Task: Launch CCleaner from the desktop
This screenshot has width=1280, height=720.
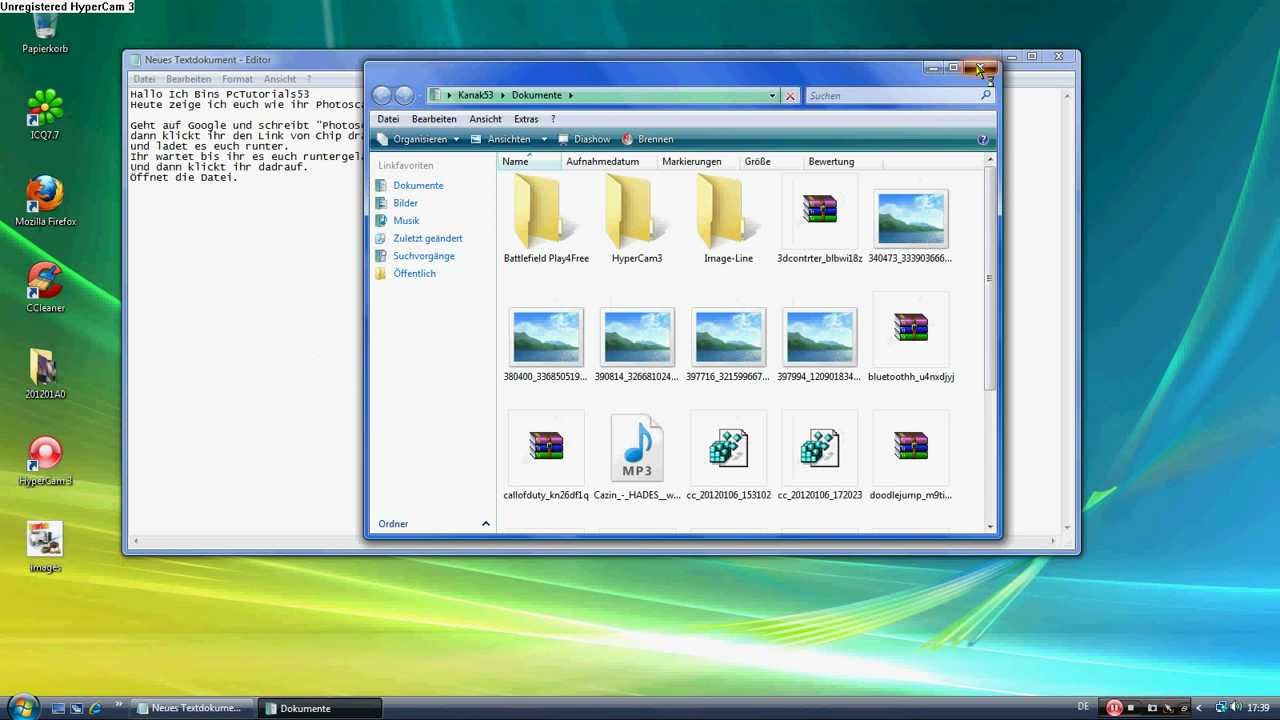Action: [45, 286]
